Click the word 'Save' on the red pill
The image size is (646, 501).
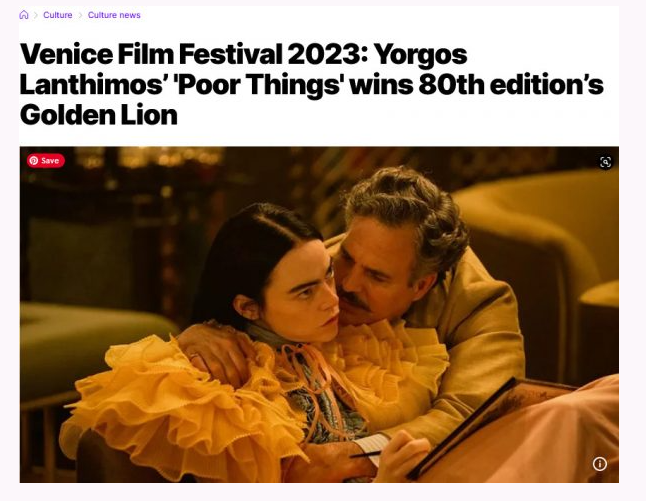[x=50, y=161]
